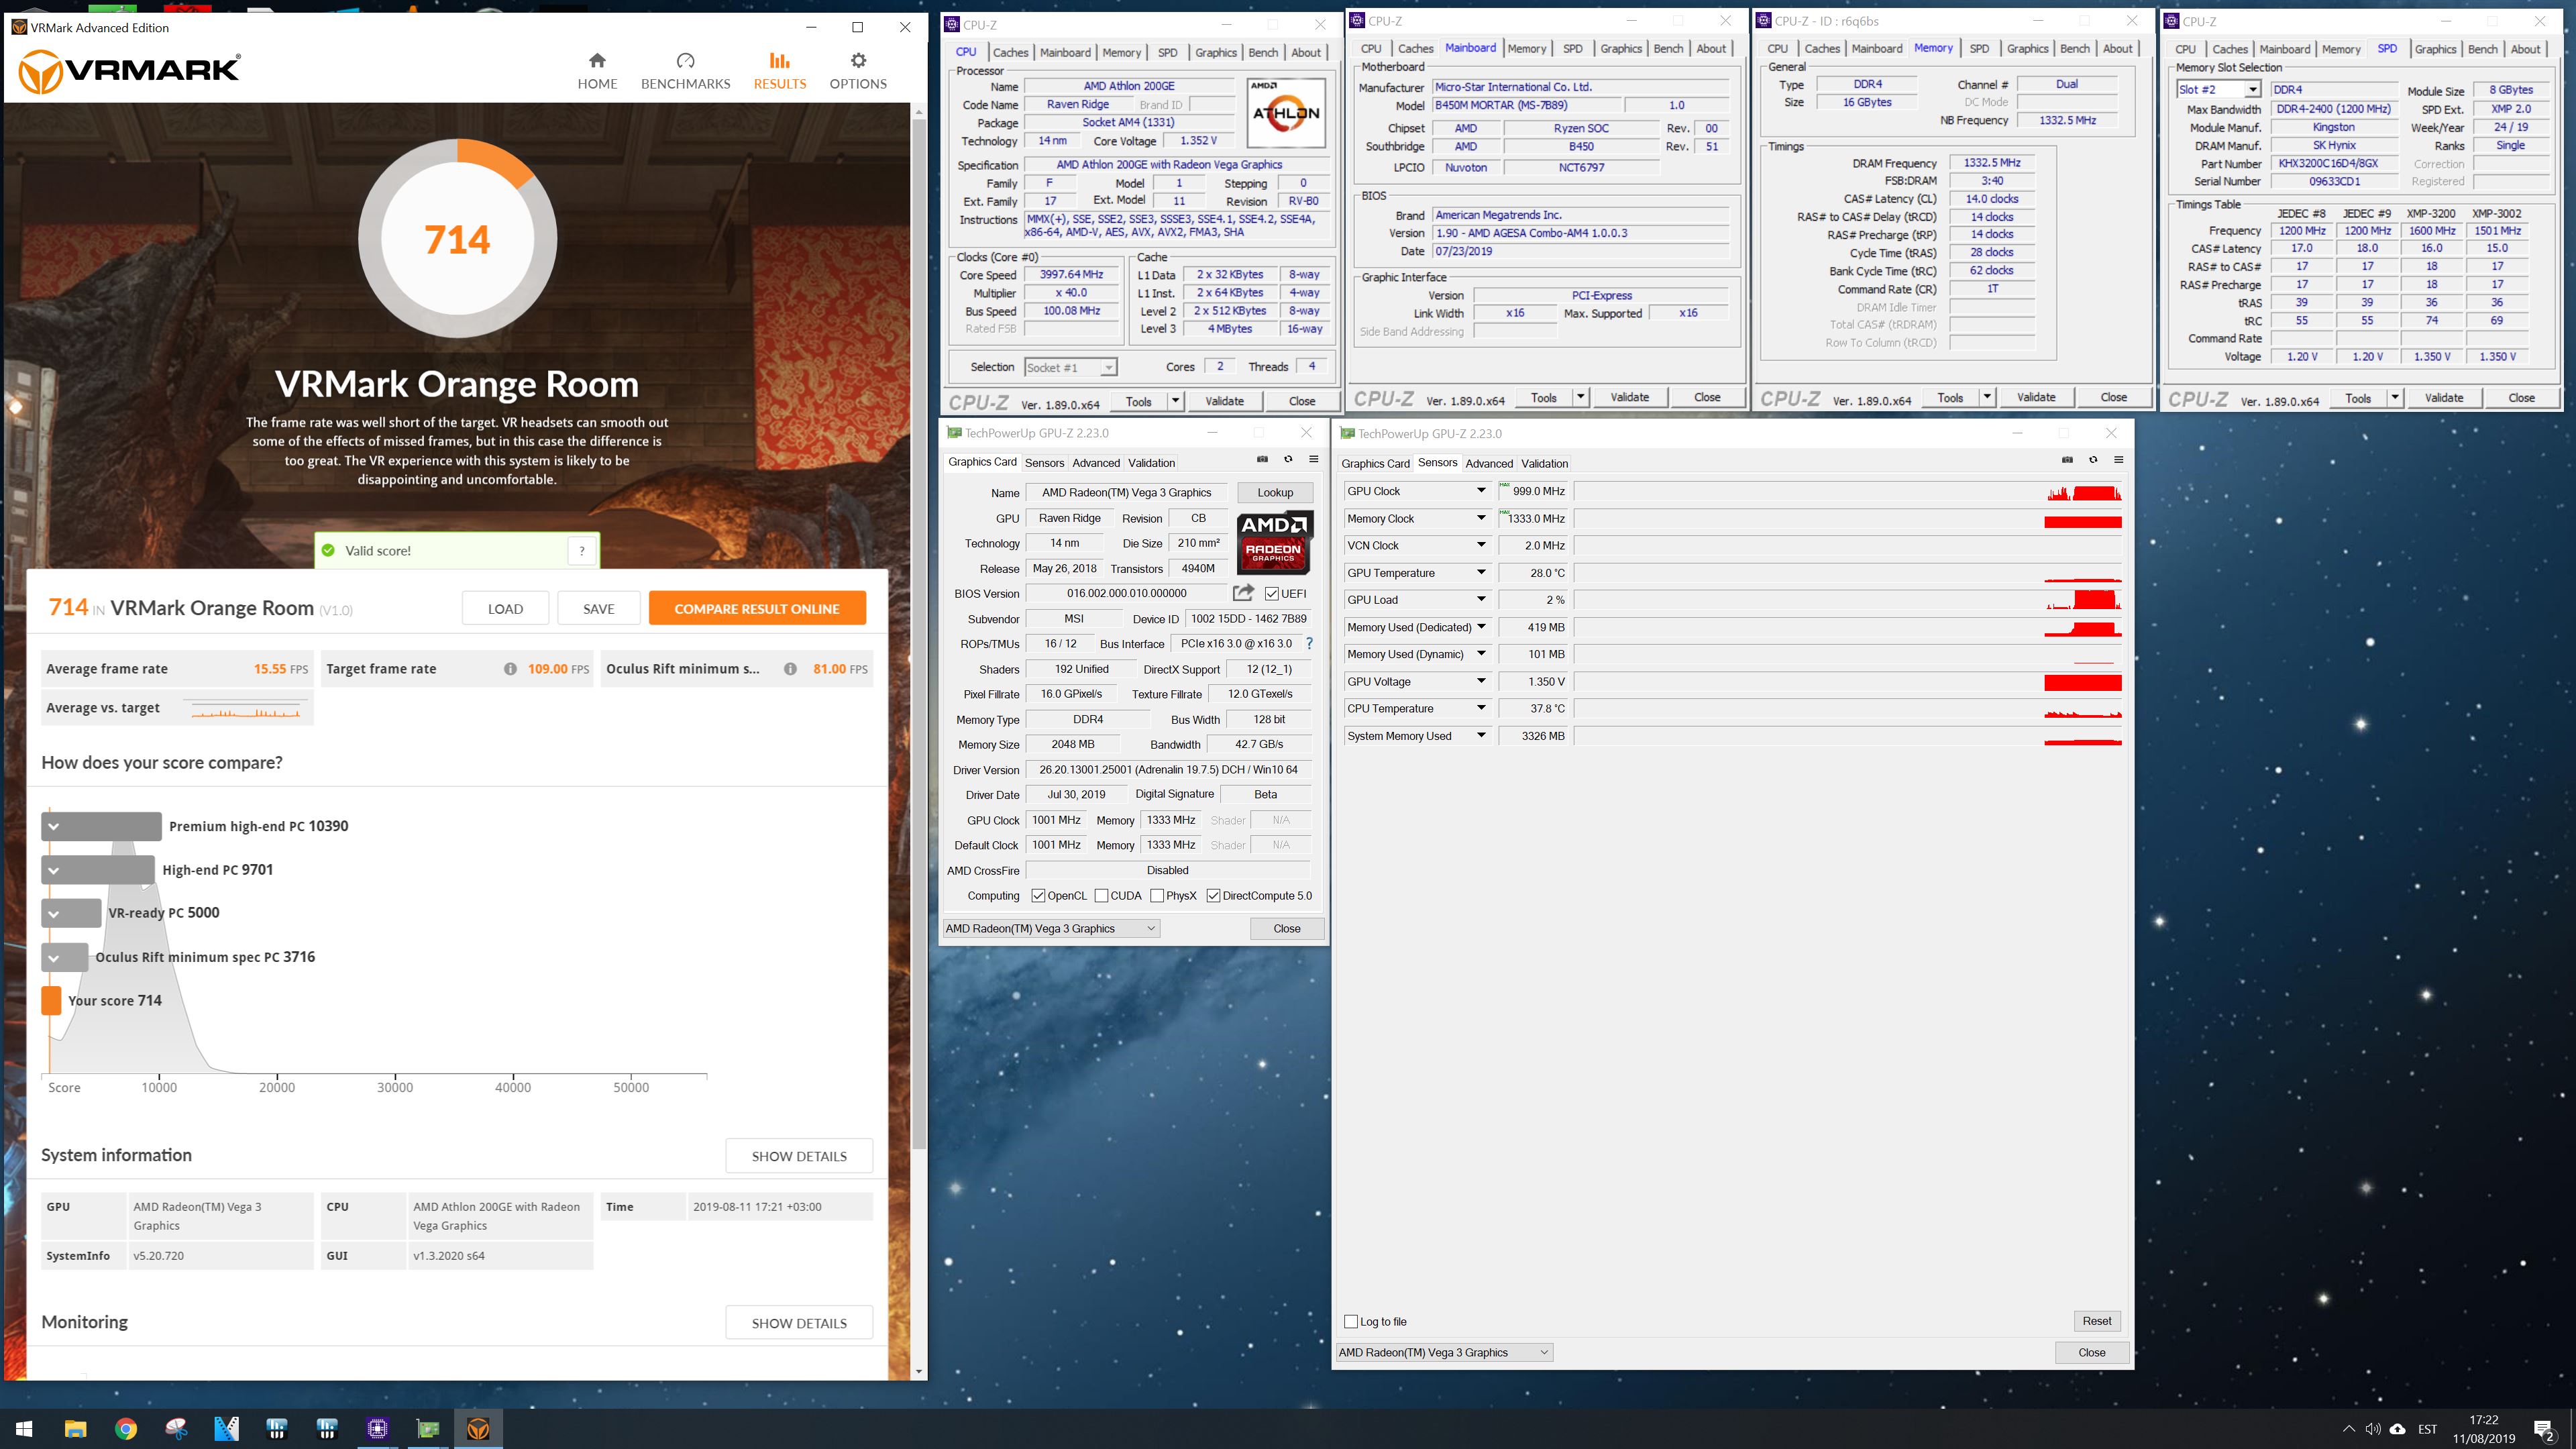Switch to Bench tab in first CPU-Z window
The width and height of the screenshot is (2576, 1449).
click(1263, 52)
